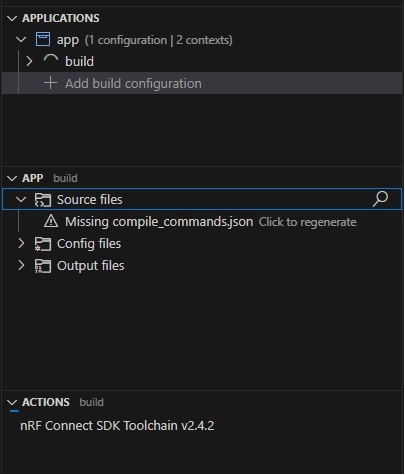Collapse the APP build section

[x=12, y=178]
